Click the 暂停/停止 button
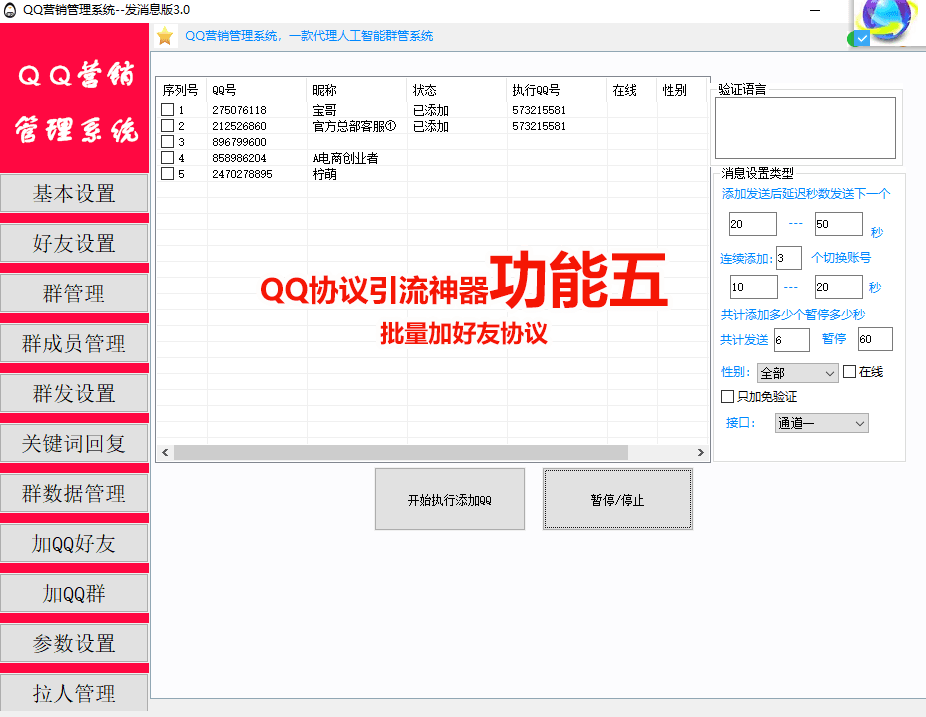This screenshot has height=717, width=926. pyautogui.click(x=618, y=500)
